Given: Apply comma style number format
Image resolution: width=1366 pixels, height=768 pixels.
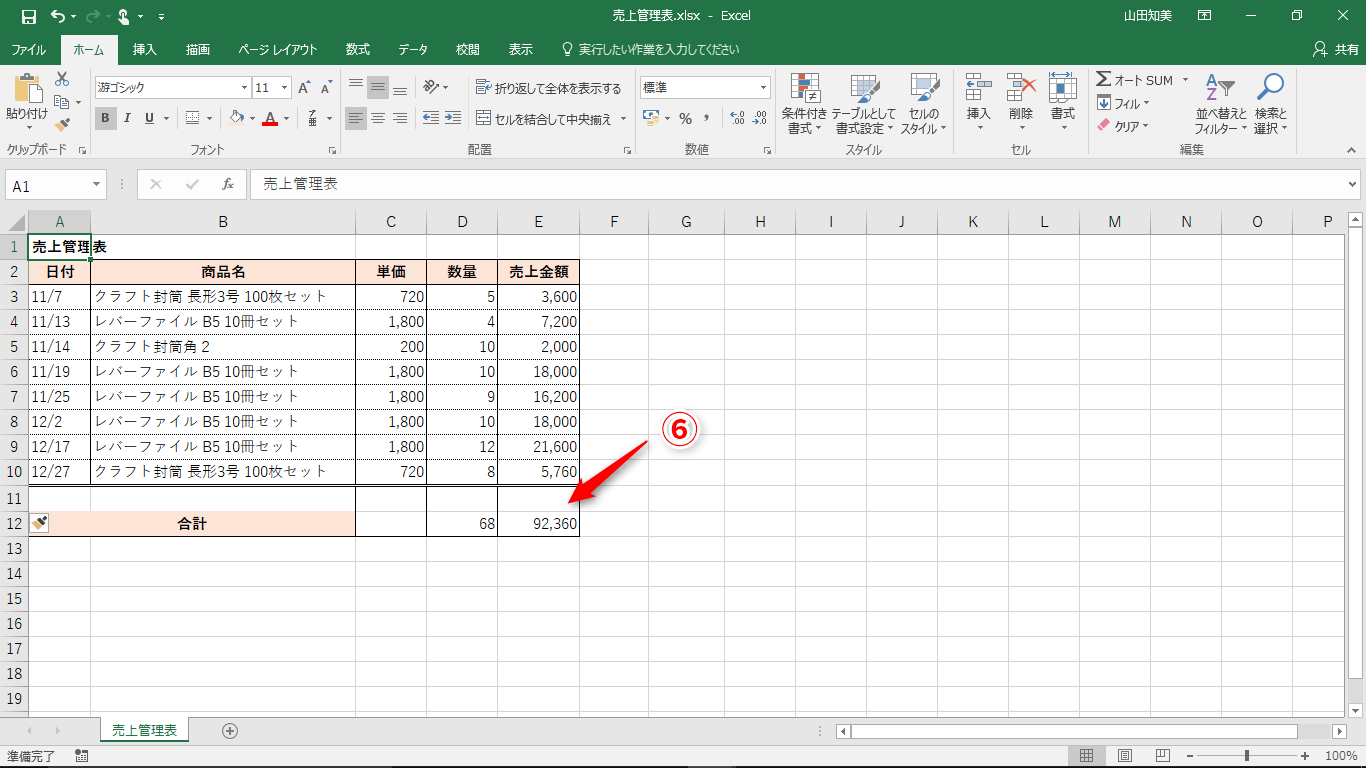Looking at the screenshot, I should pyautogui.click(x=707, y=118).
